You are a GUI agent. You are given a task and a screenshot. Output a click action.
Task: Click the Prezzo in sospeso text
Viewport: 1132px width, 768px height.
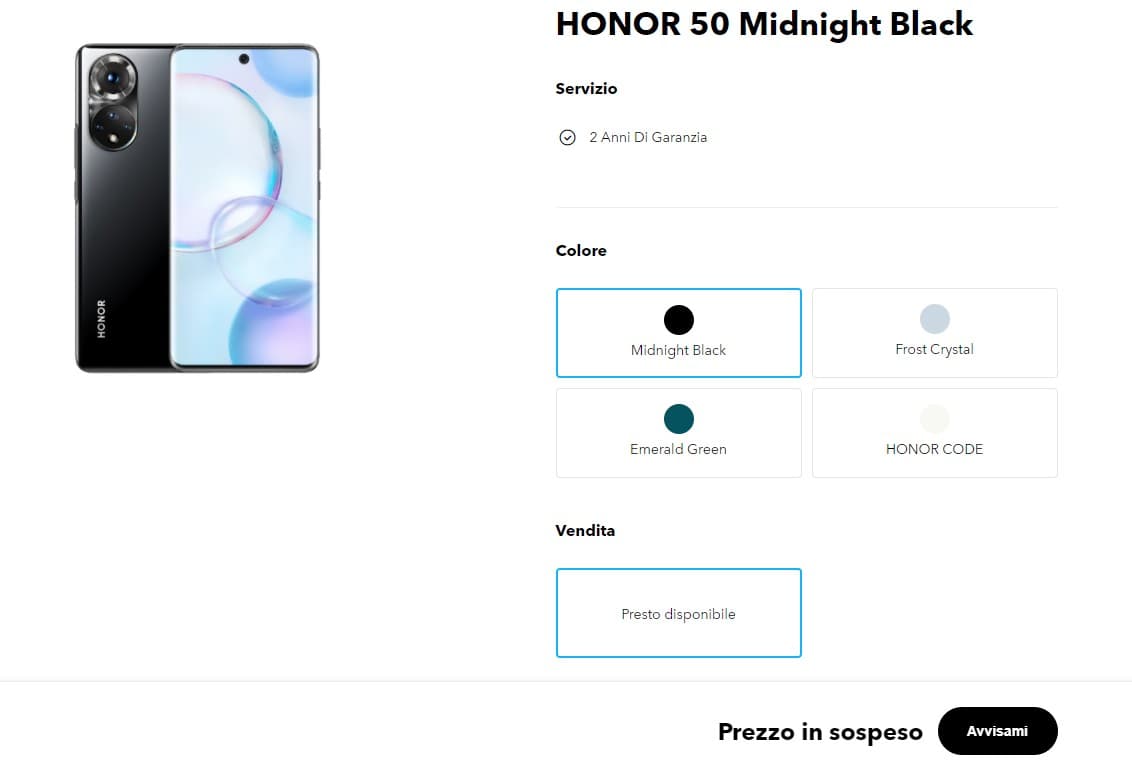point(820,732)
